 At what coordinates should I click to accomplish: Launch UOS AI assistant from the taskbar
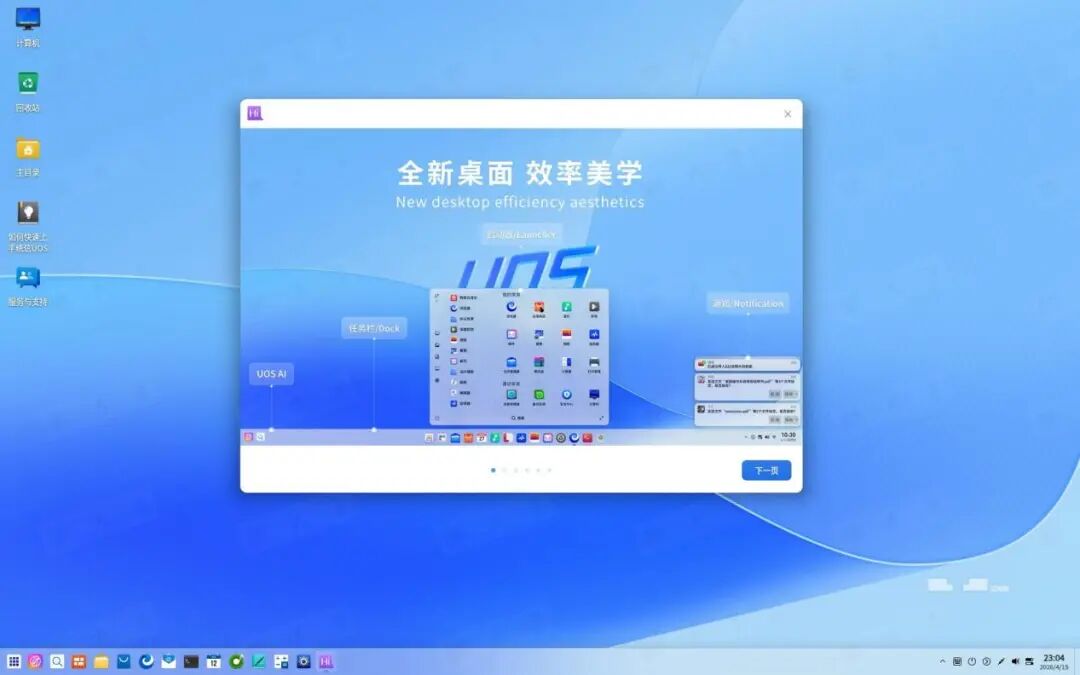click(x=35, y=661)
